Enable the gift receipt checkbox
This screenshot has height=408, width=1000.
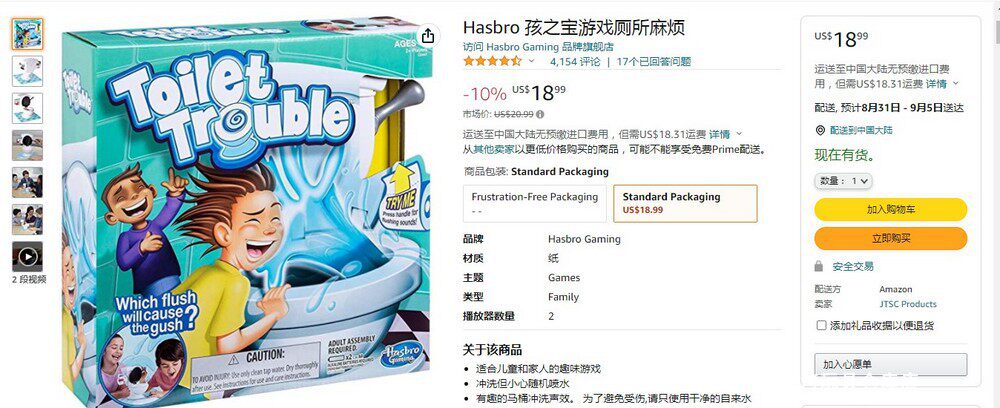[821, 325]
